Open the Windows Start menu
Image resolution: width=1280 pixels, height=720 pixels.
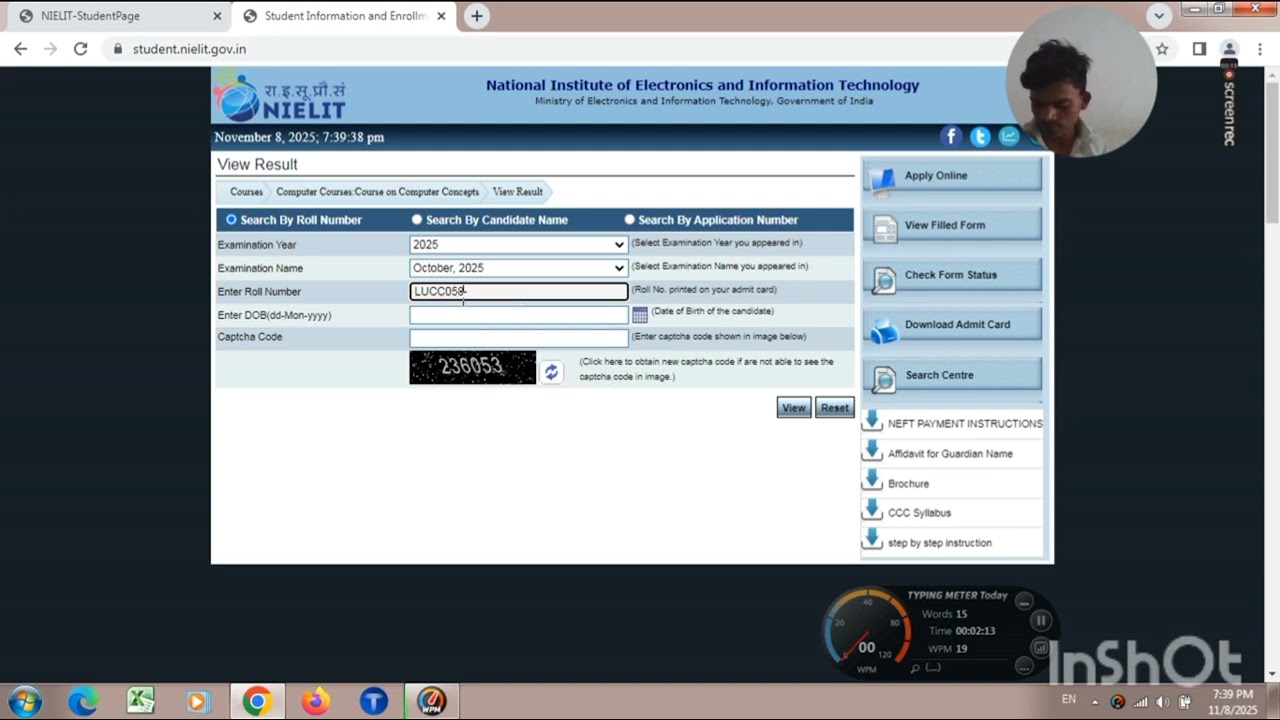[x=24, y=702]
